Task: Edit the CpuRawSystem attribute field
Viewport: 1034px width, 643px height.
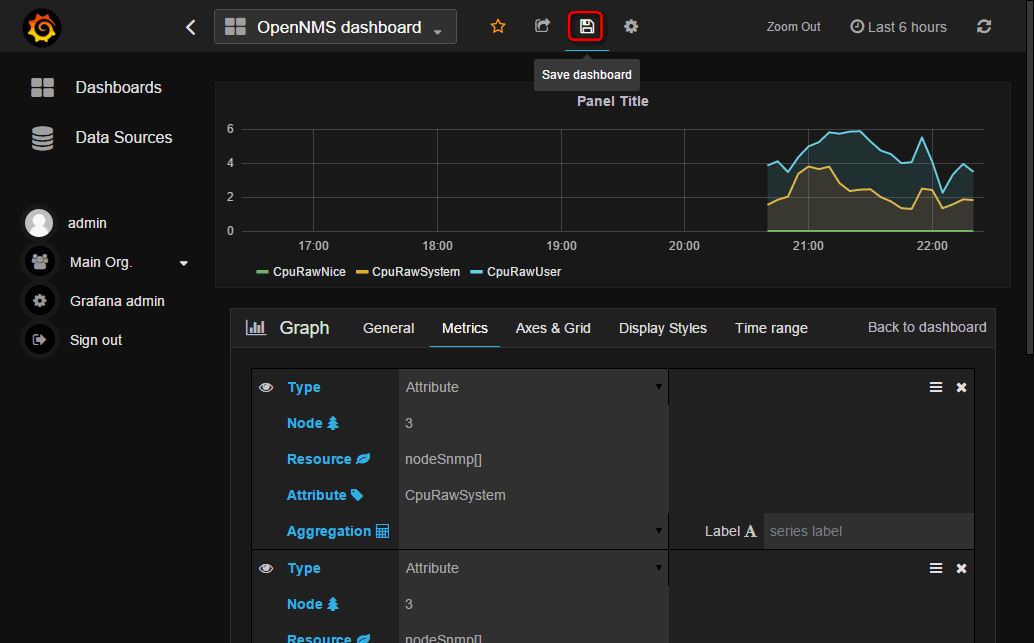Action: coord(533,495)
